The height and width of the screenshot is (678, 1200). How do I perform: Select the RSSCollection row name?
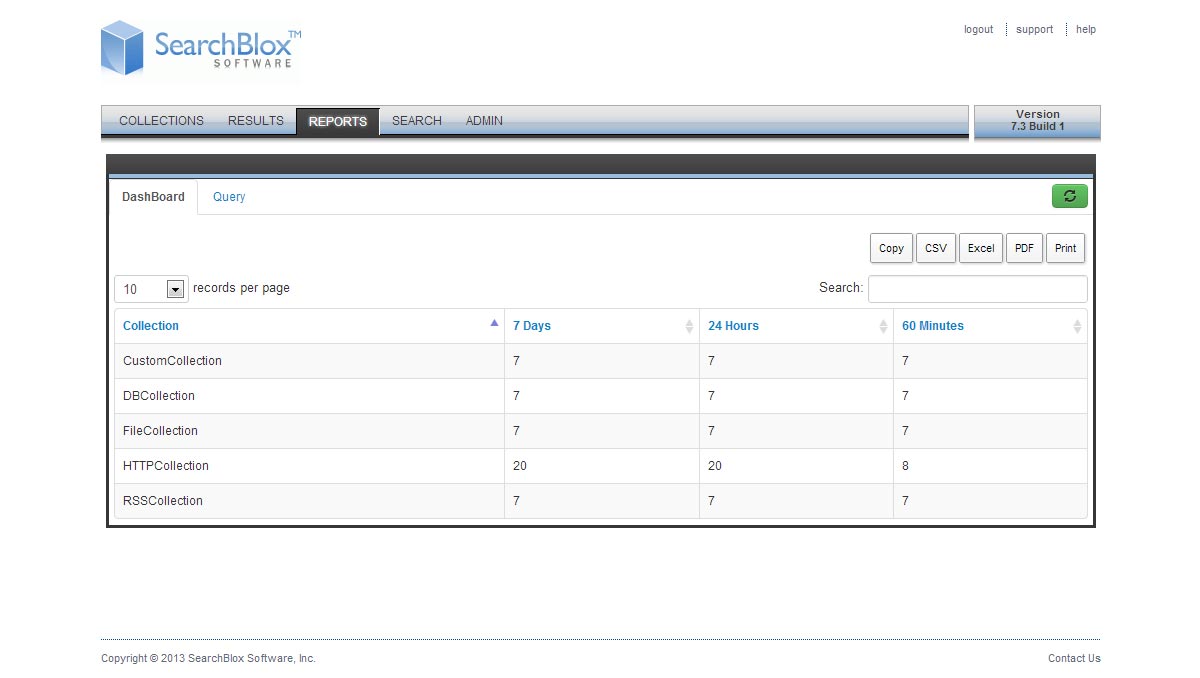click(163, 501)
